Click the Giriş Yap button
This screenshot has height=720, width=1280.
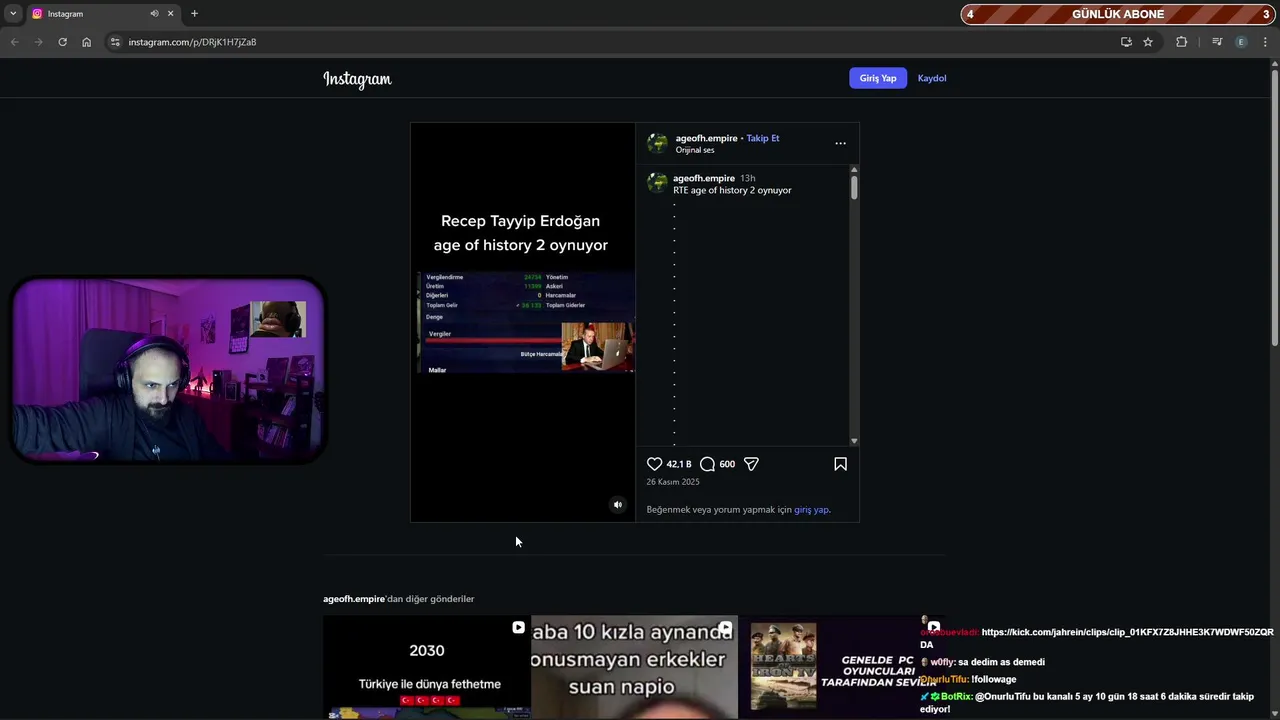tap(878, 78)
